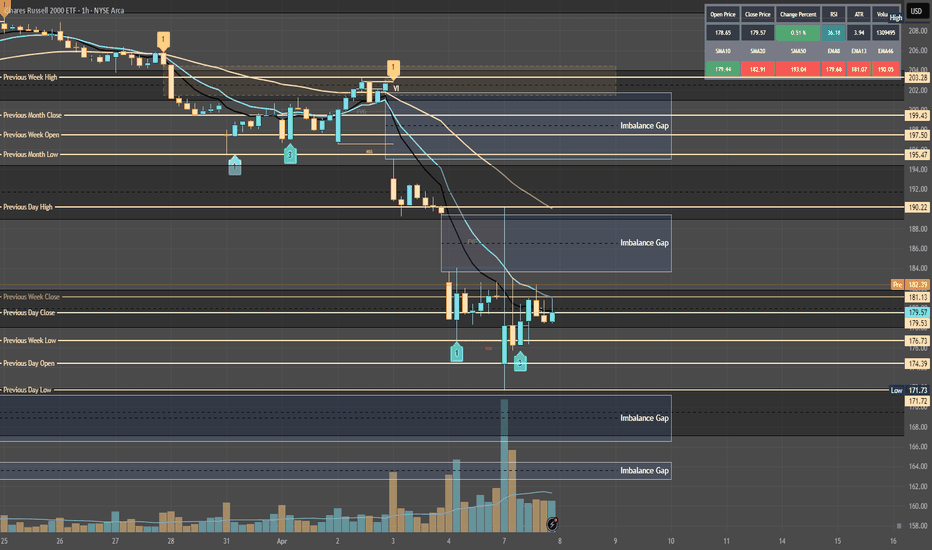The height and width of the screenshot is (550, 932).
Task: Select the Previous Week Low line label
Action: coord(30,341)
